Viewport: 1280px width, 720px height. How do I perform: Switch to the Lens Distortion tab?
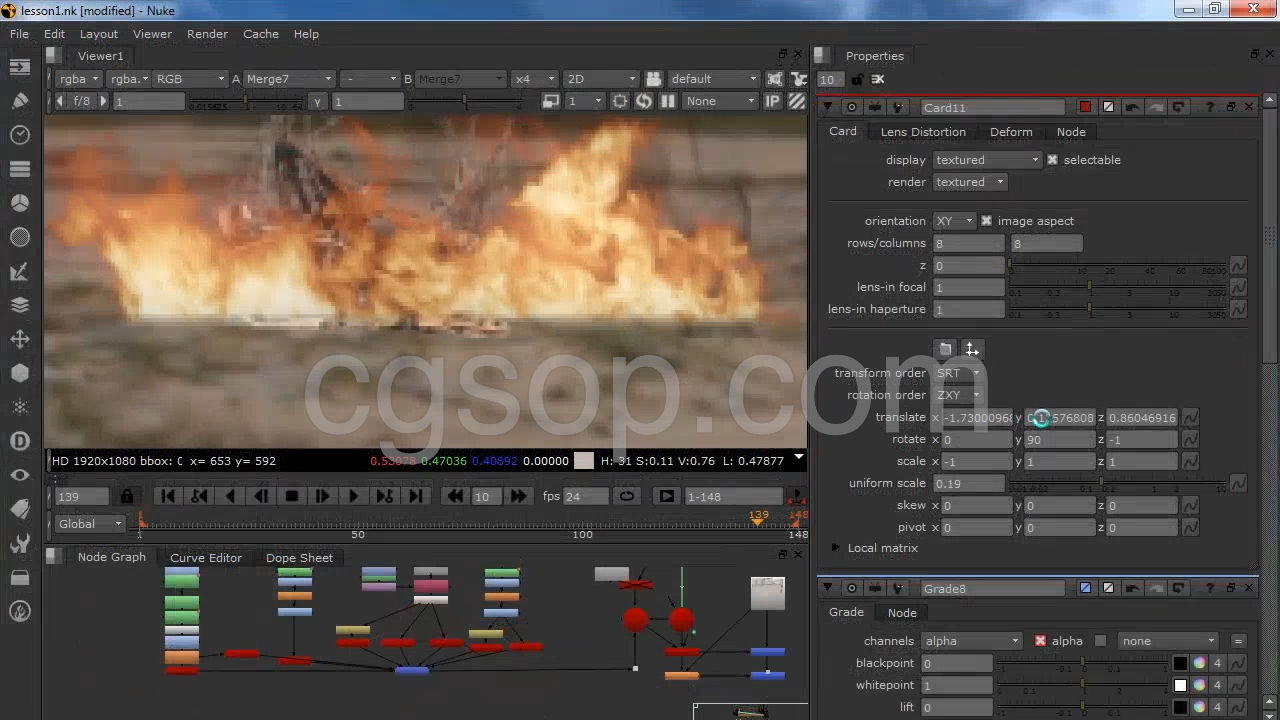coord(923,132)
